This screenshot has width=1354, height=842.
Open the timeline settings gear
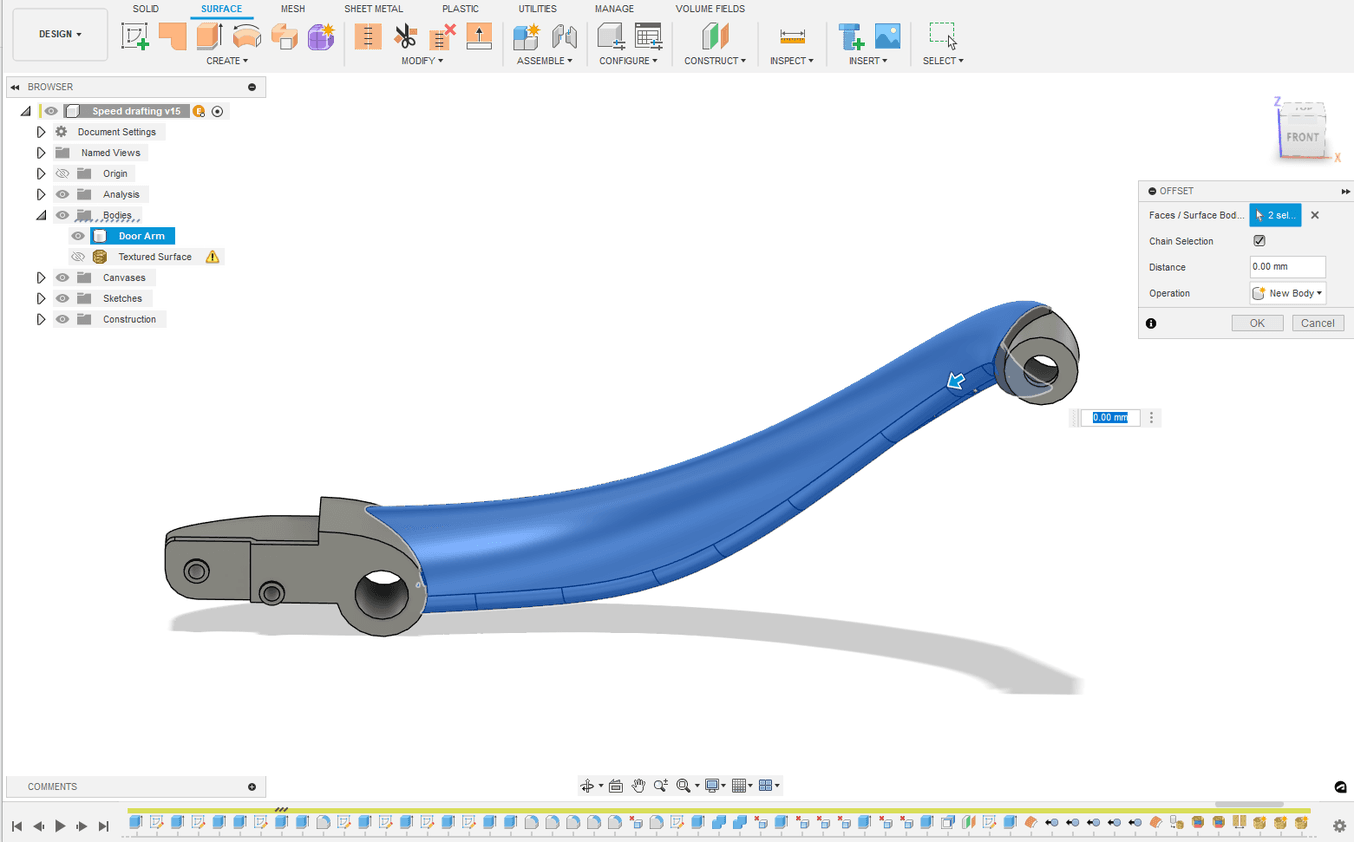tap(1339, 826)
